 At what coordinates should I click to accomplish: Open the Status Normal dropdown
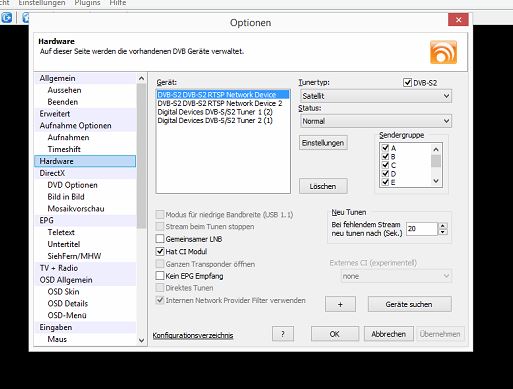376,121
